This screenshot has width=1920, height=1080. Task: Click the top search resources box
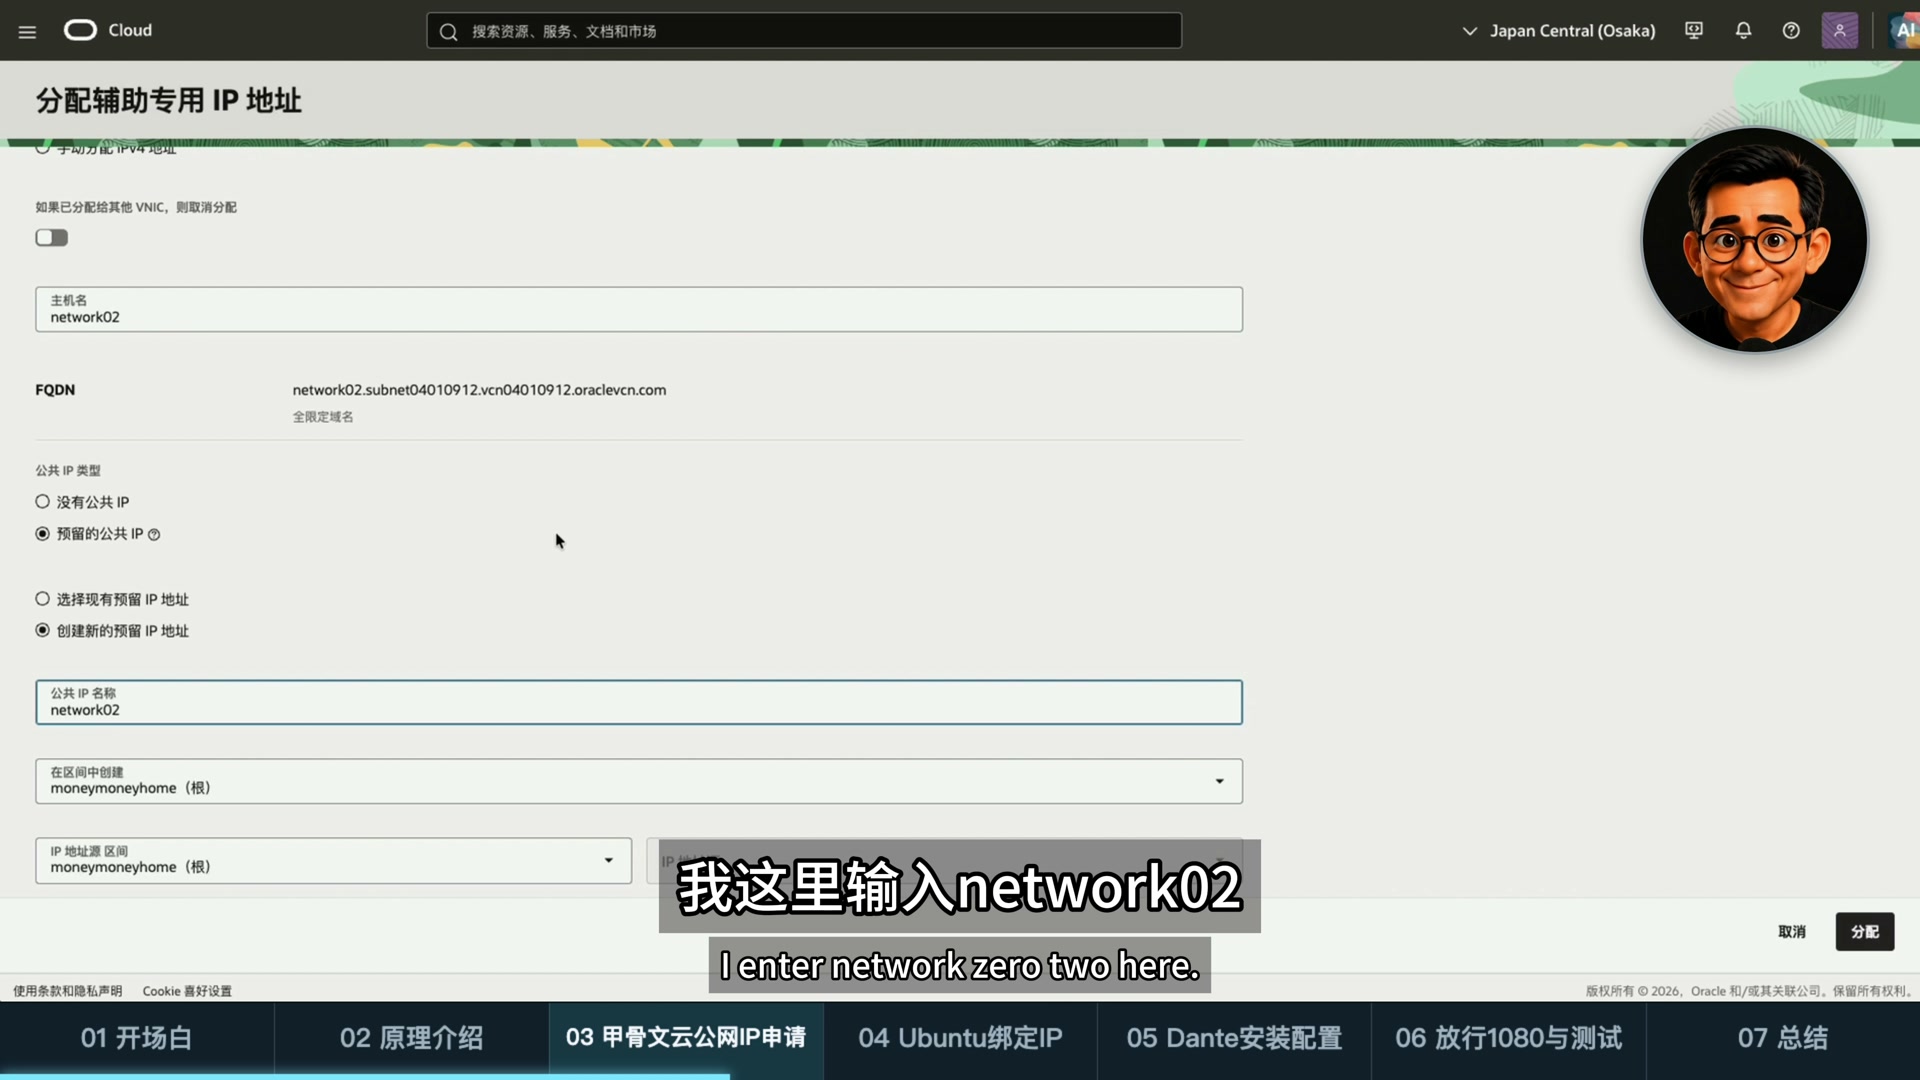point(804,31)
